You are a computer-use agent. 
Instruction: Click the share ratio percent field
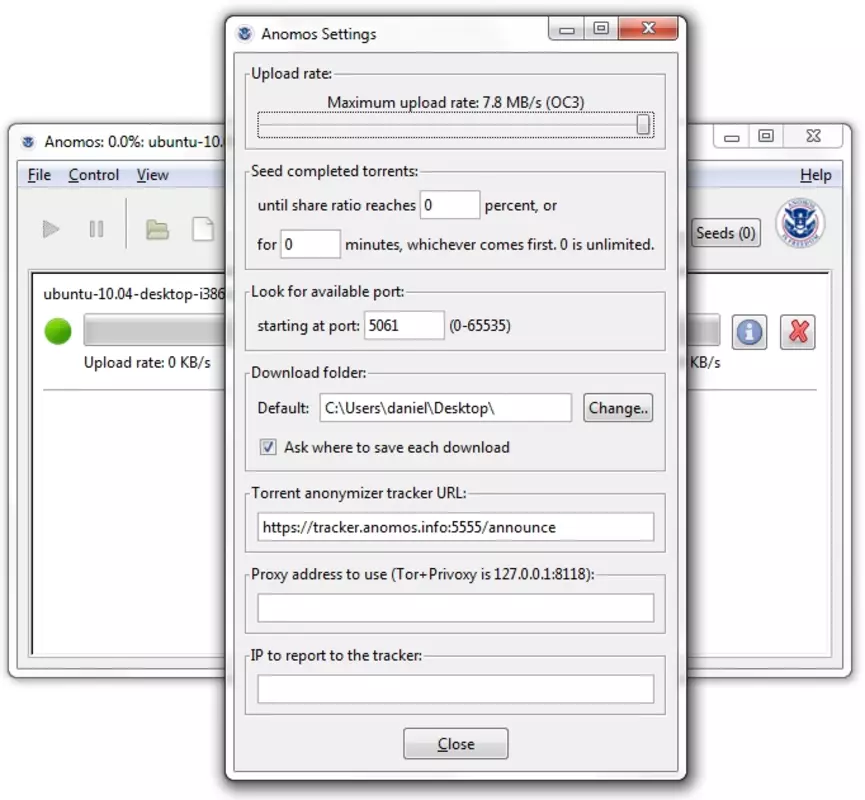click(x=450, y=205)
